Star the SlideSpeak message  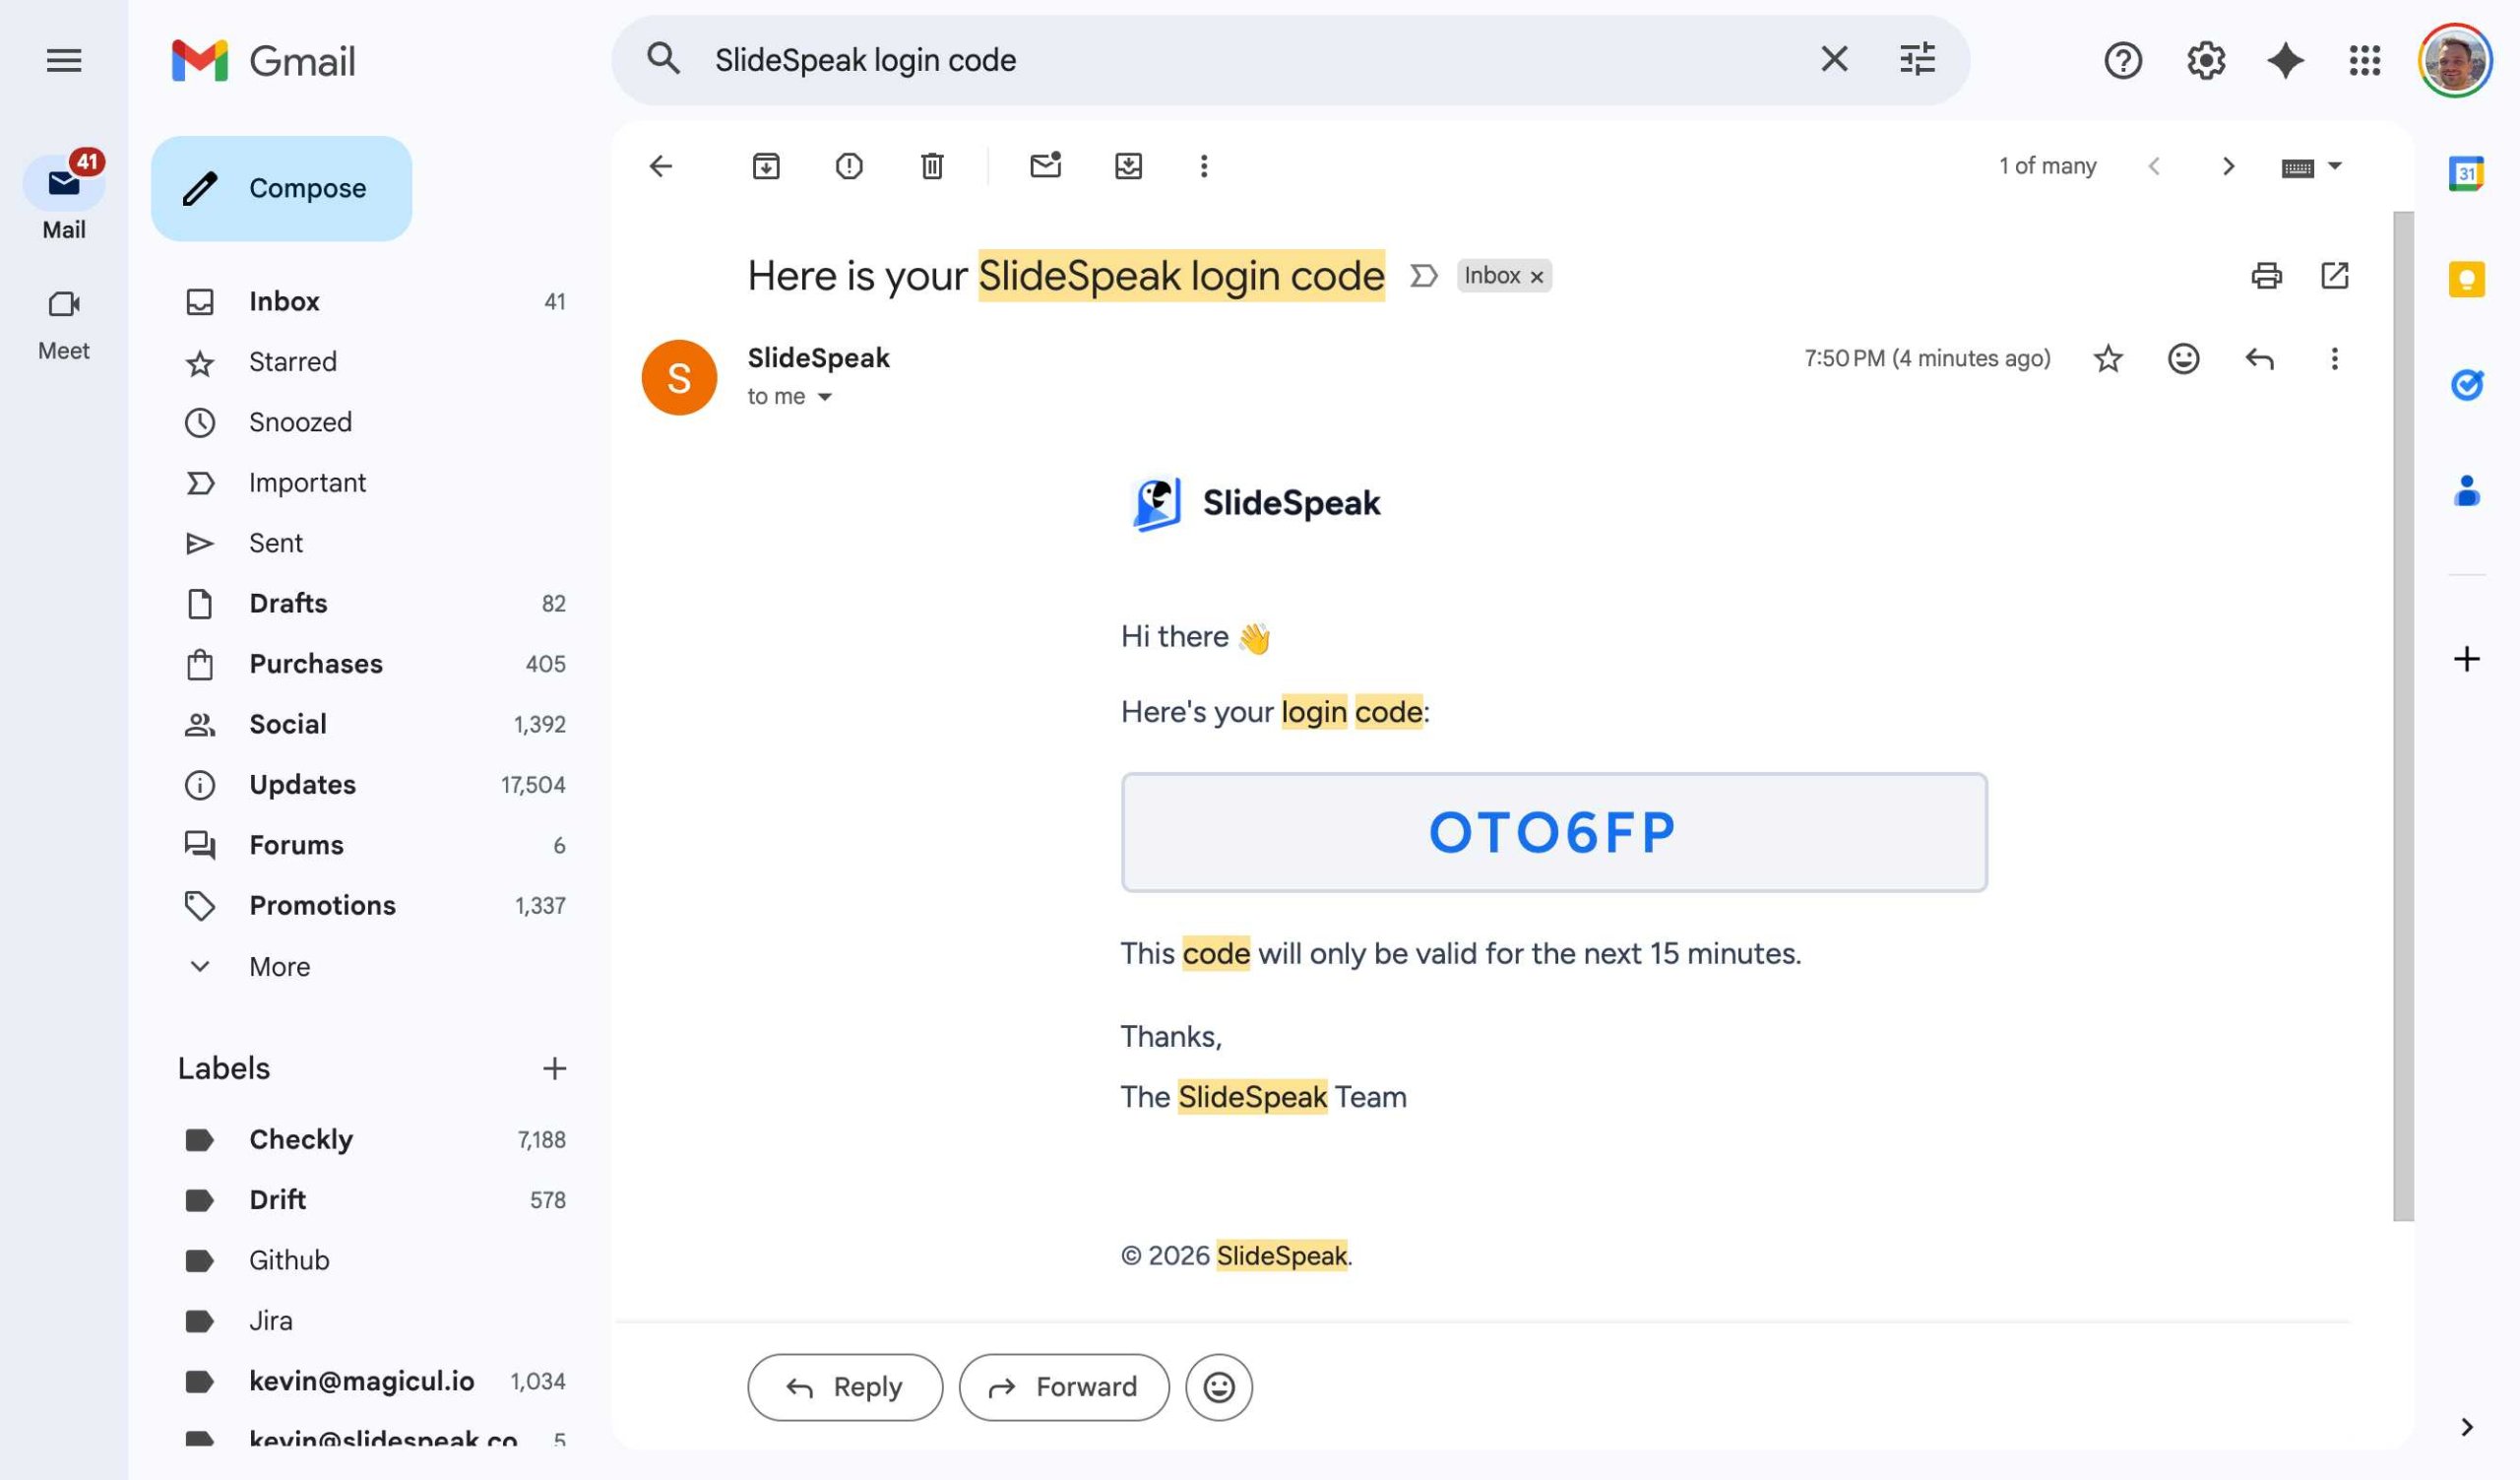[x=2108, y=358]
